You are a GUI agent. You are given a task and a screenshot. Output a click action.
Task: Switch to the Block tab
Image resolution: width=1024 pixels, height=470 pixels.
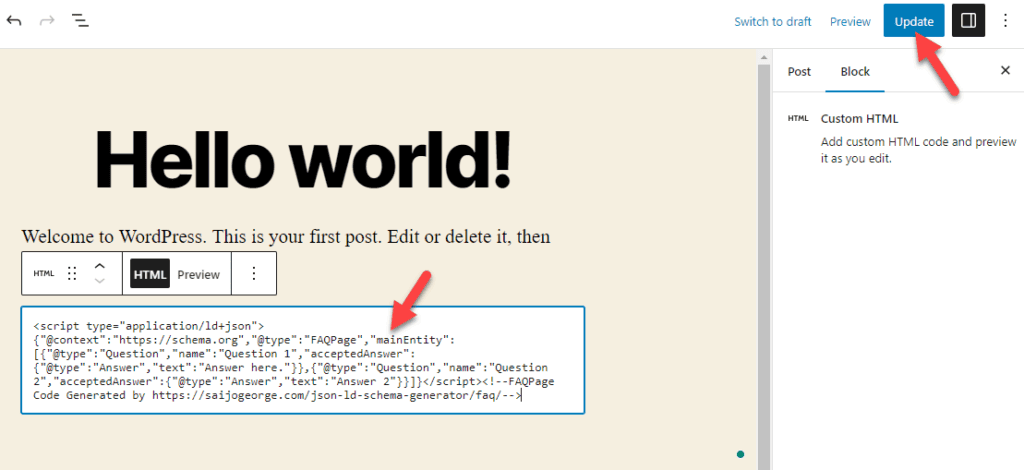click(x=855, y=71)
